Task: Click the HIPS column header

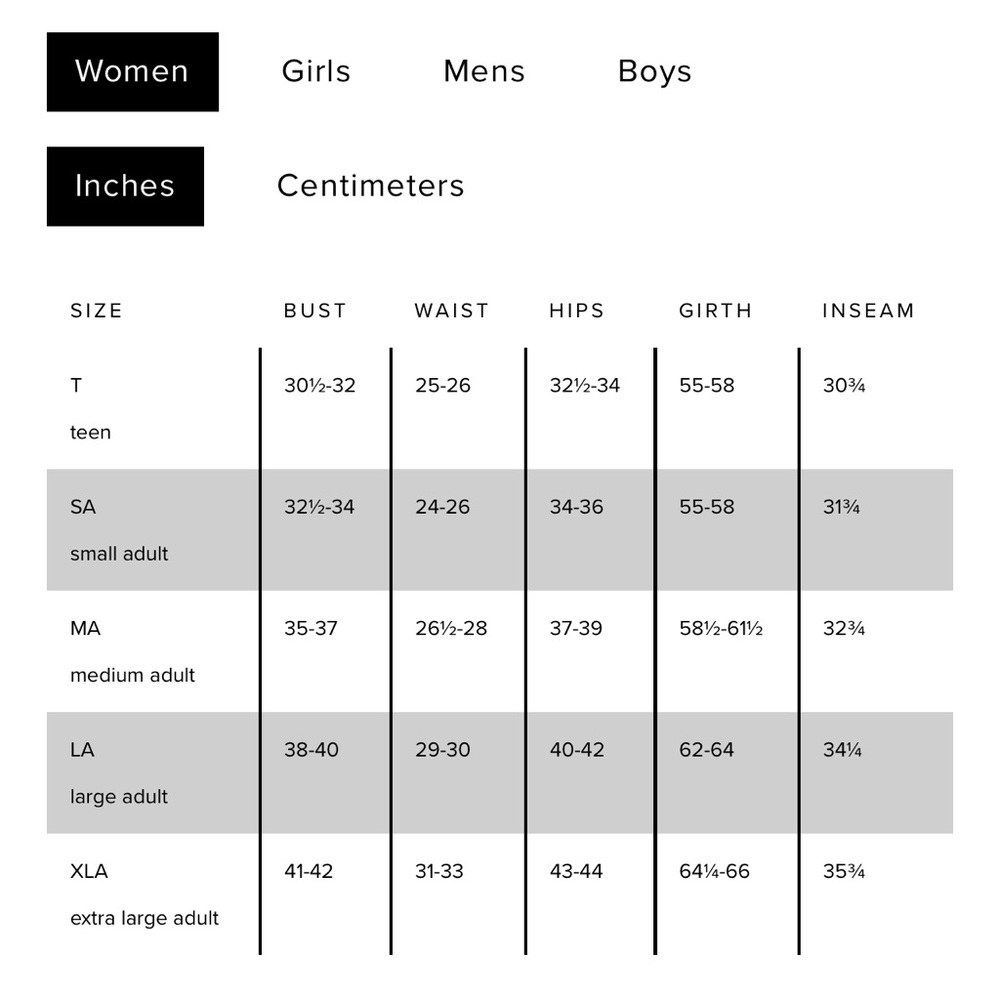Action: (577, 311)
